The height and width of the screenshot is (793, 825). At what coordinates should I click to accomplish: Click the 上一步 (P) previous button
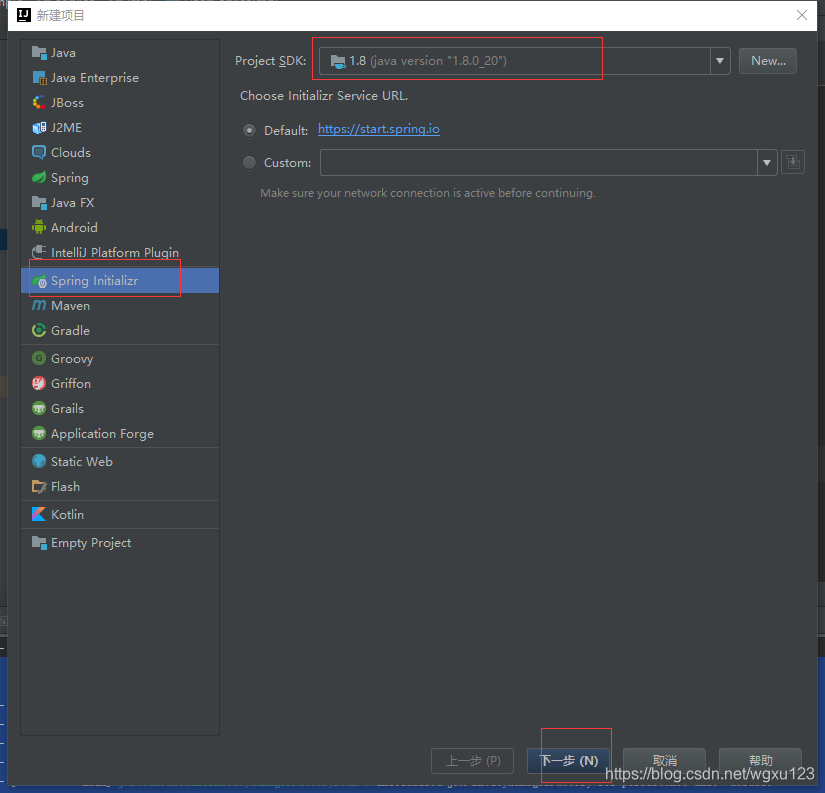tap(472, 761)
